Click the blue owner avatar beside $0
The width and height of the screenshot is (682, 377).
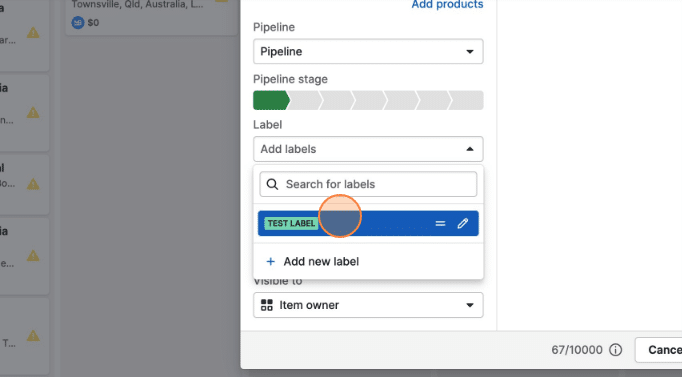(x=78, y=23)
